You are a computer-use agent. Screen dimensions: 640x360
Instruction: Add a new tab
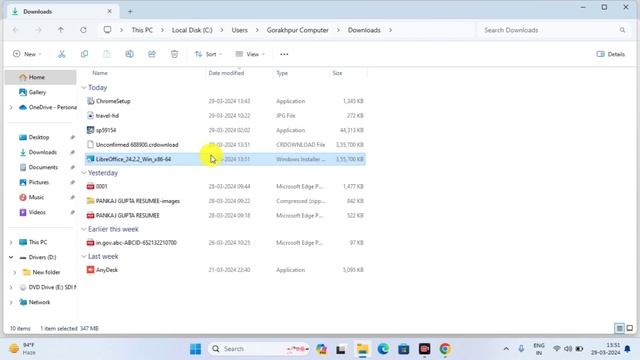(130, 11)
